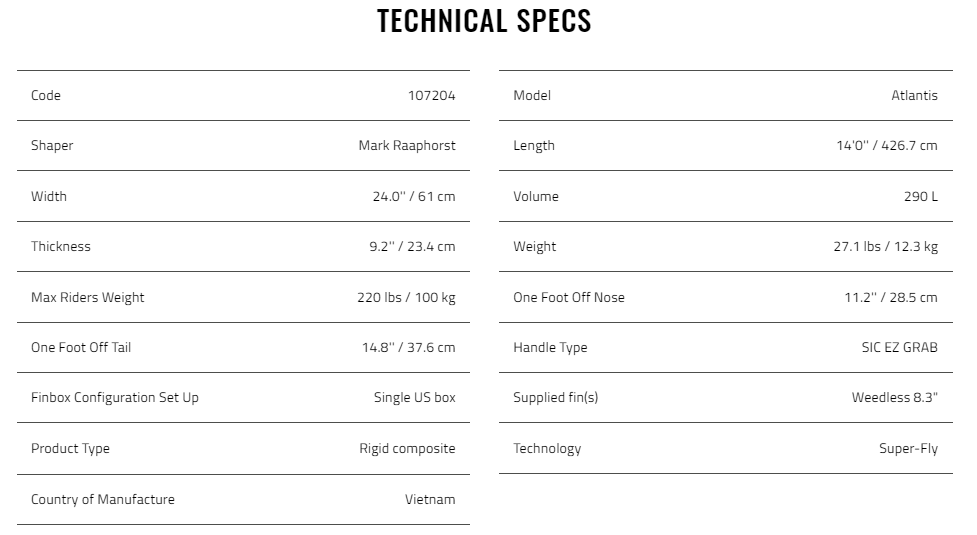Select the Length value 14'0'' / 426.7 cm
This screenshot has height=535, width=977.
(x=887, y=146)
